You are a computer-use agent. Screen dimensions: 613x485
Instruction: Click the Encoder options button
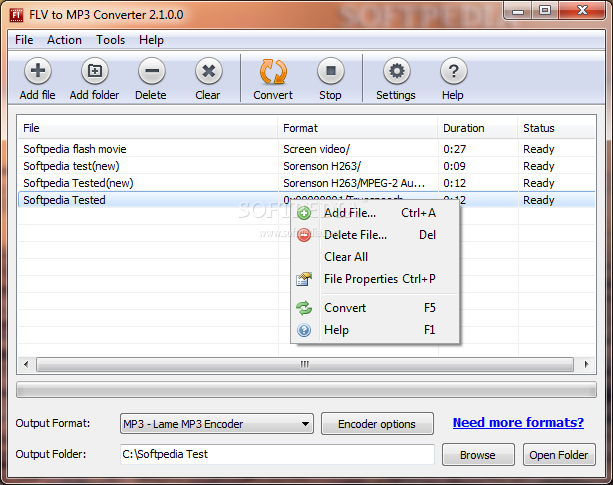[377, 424]
